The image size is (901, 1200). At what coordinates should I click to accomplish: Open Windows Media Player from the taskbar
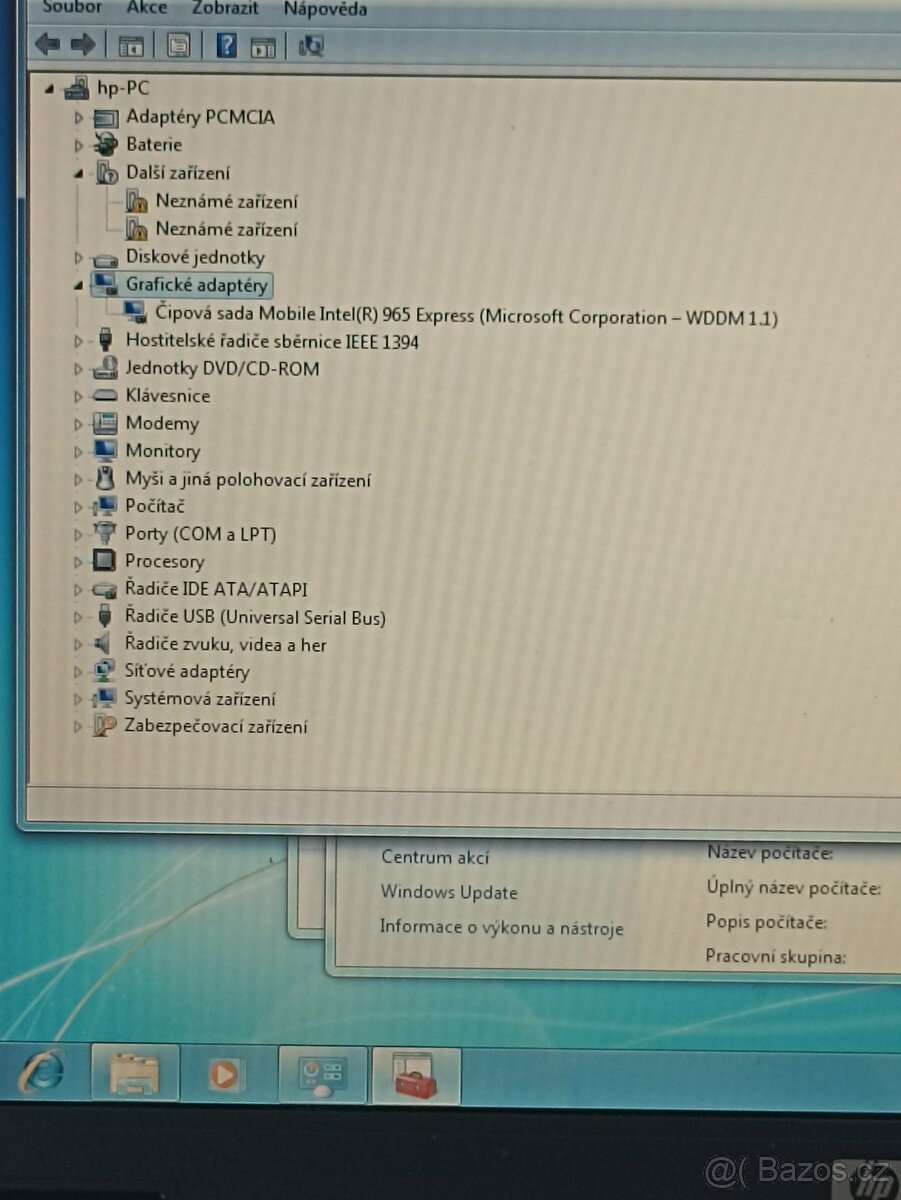point(226,1074)
